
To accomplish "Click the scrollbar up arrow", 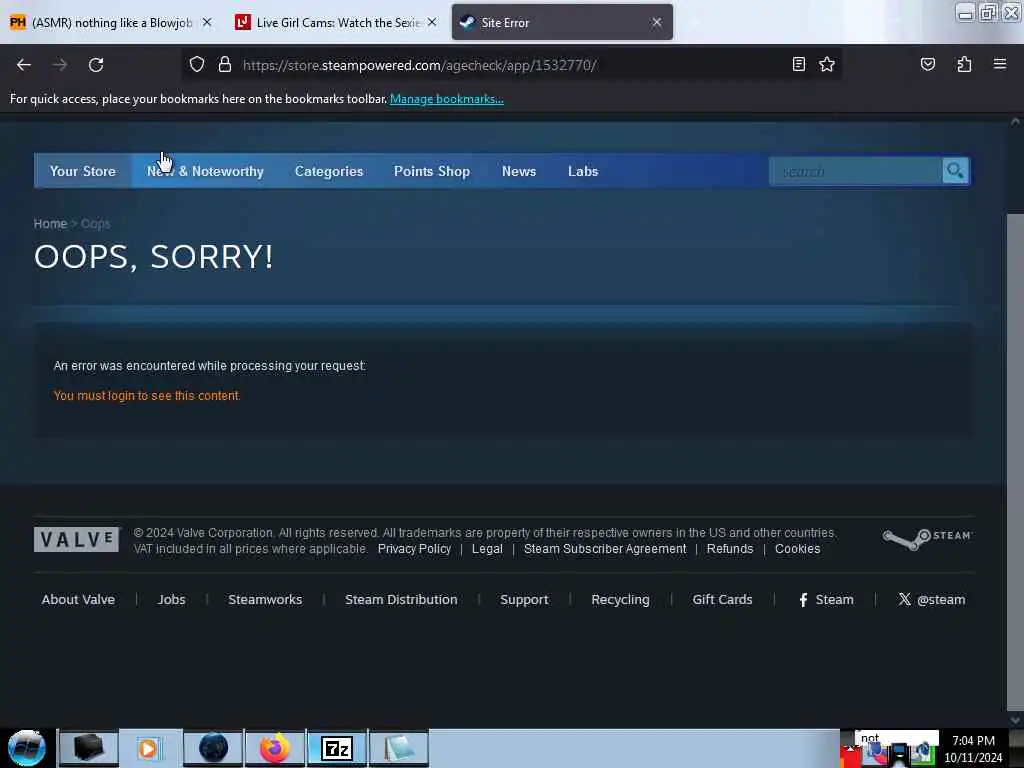I will pyautogui.click(x=1015, y=121).
